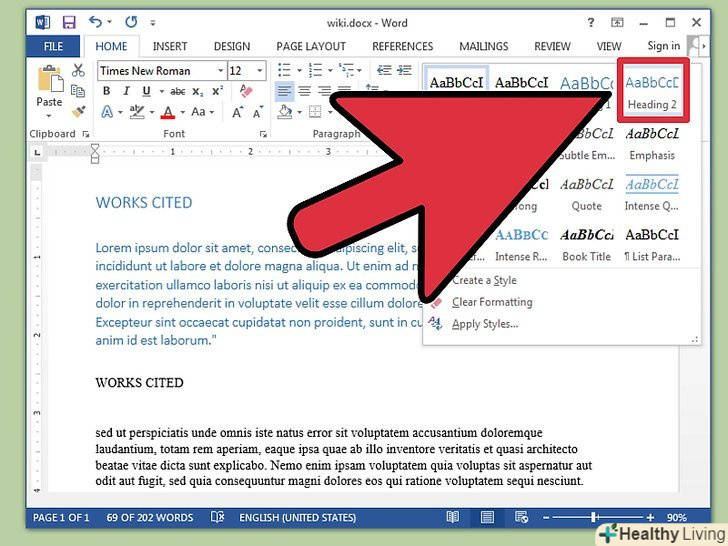This screenshot has height=546, width=728.
Task: Apply the Emphasis style
Action: click(652, 144)
